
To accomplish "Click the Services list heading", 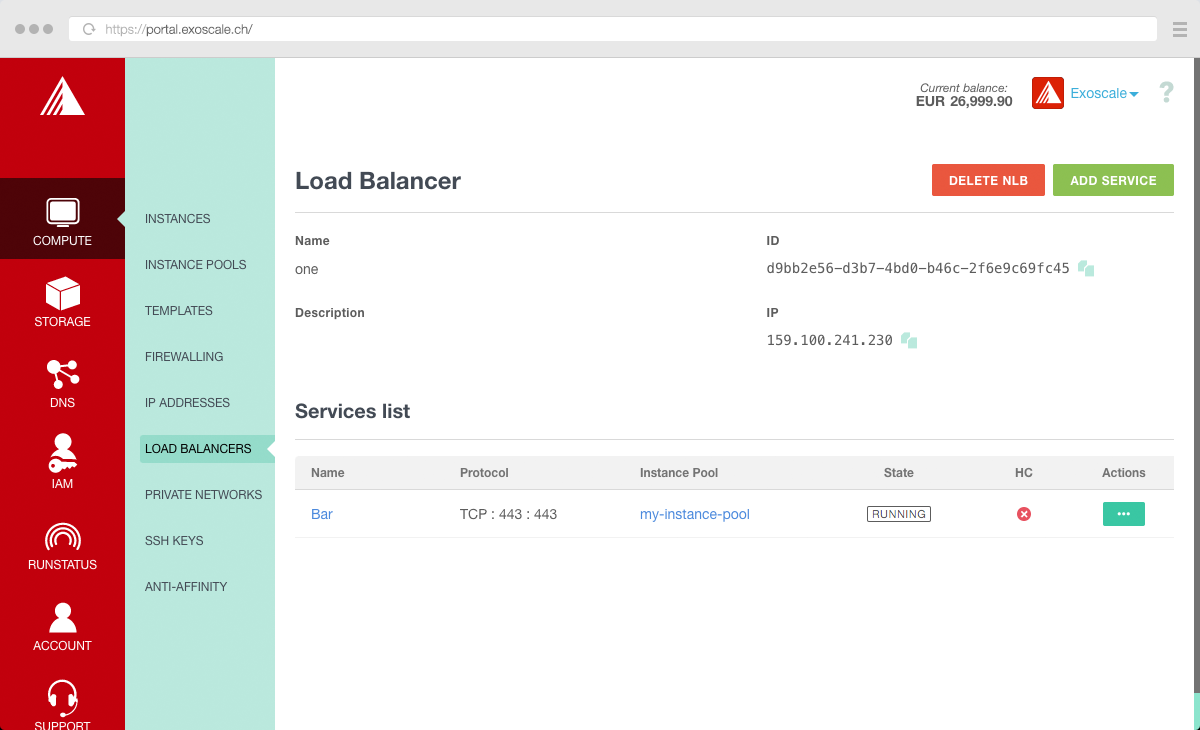I will pos(352,411).
